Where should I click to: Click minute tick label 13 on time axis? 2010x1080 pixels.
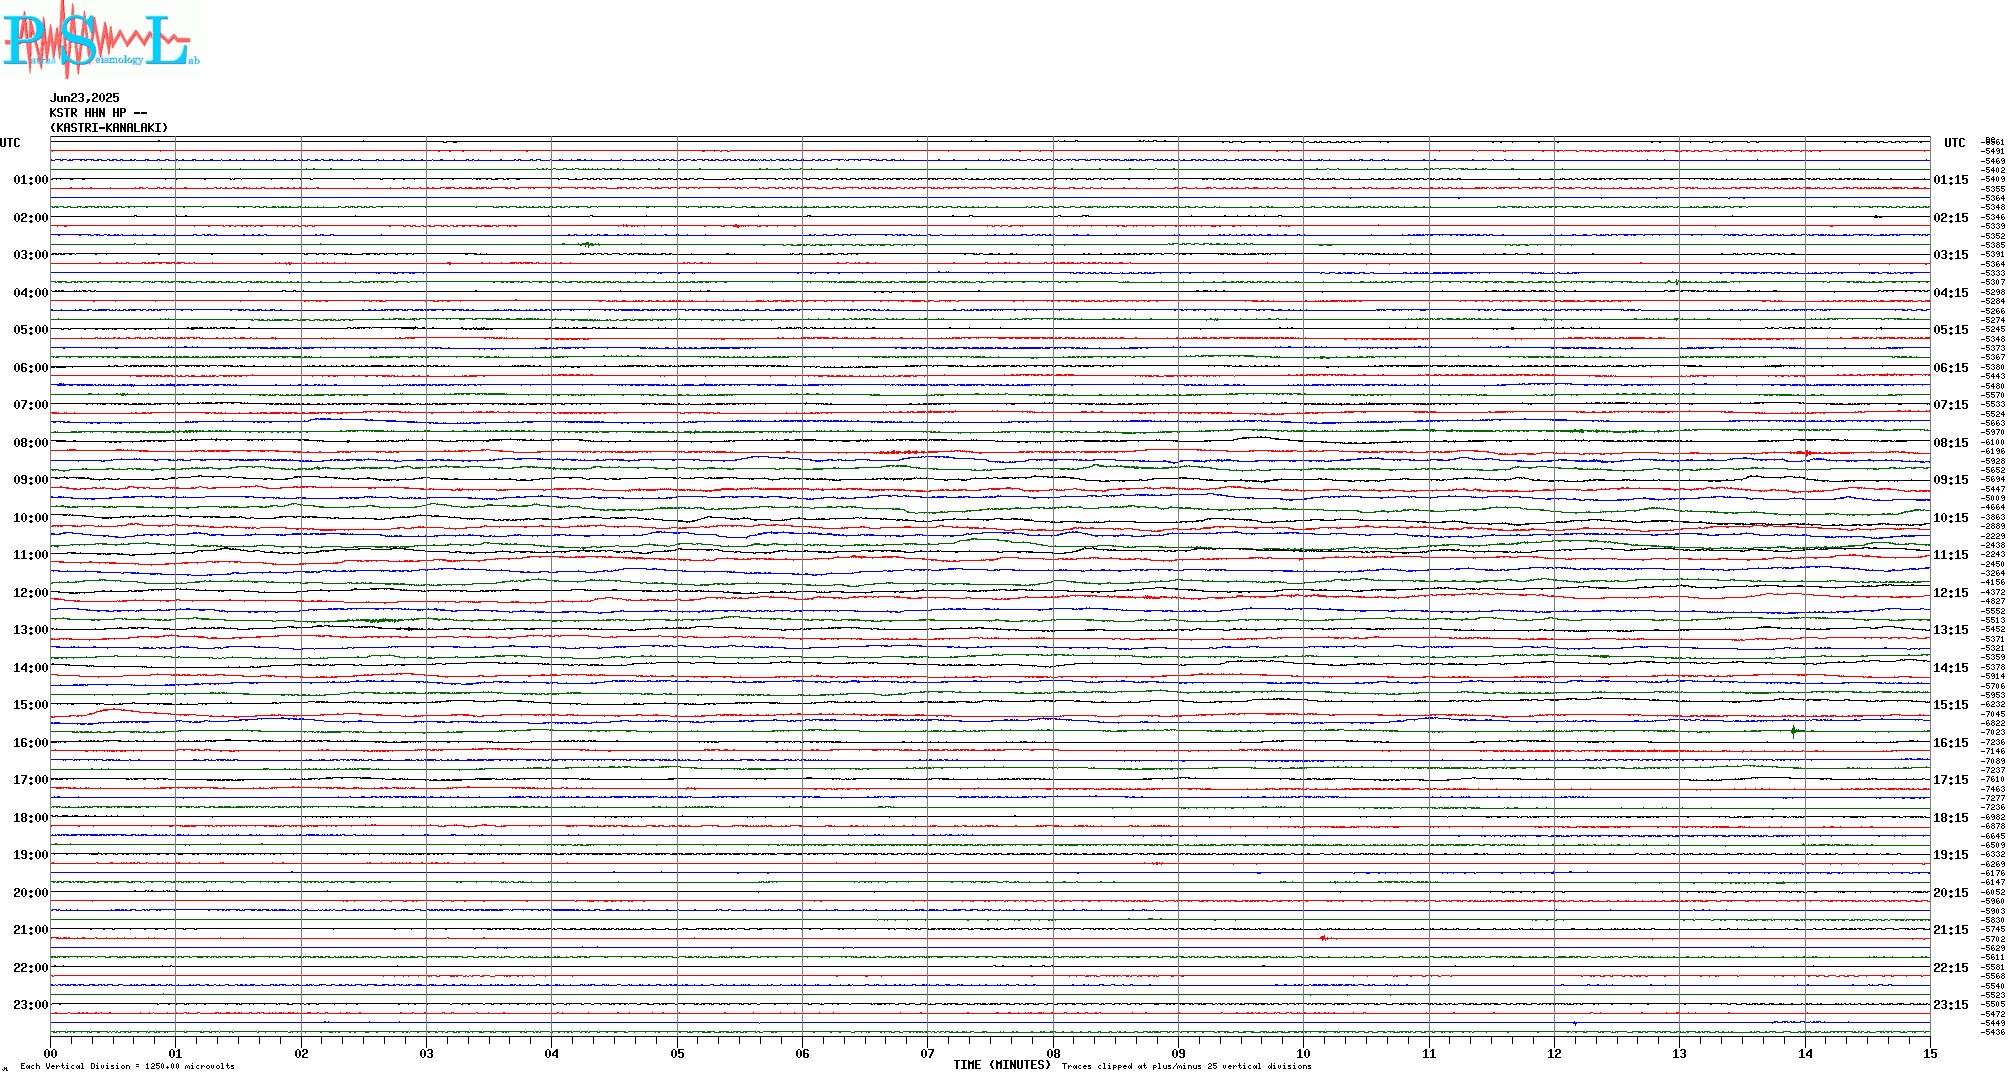tap(1680, 1053)
